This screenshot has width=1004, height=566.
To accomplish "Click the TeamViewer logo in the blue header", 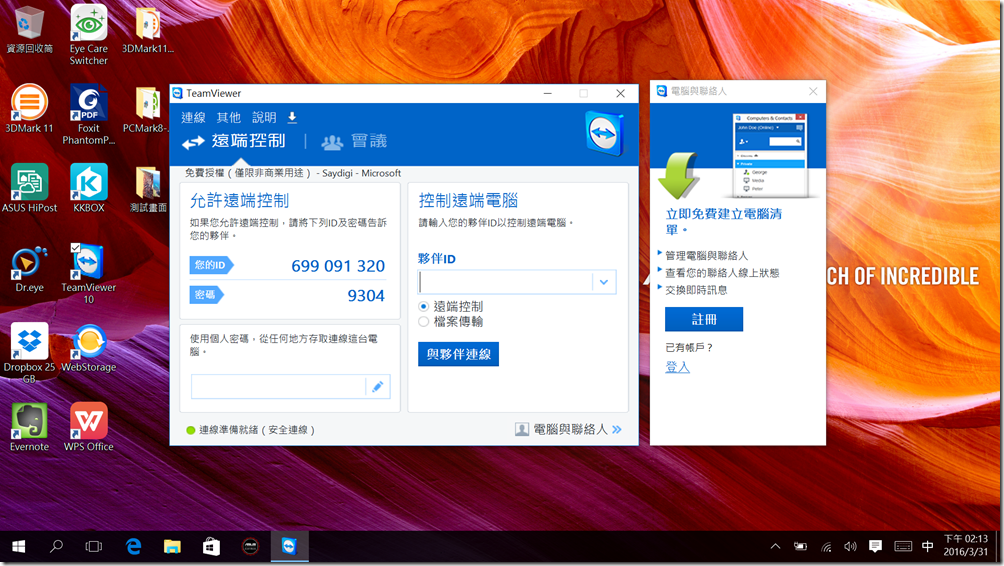I will tap(604, 134).
